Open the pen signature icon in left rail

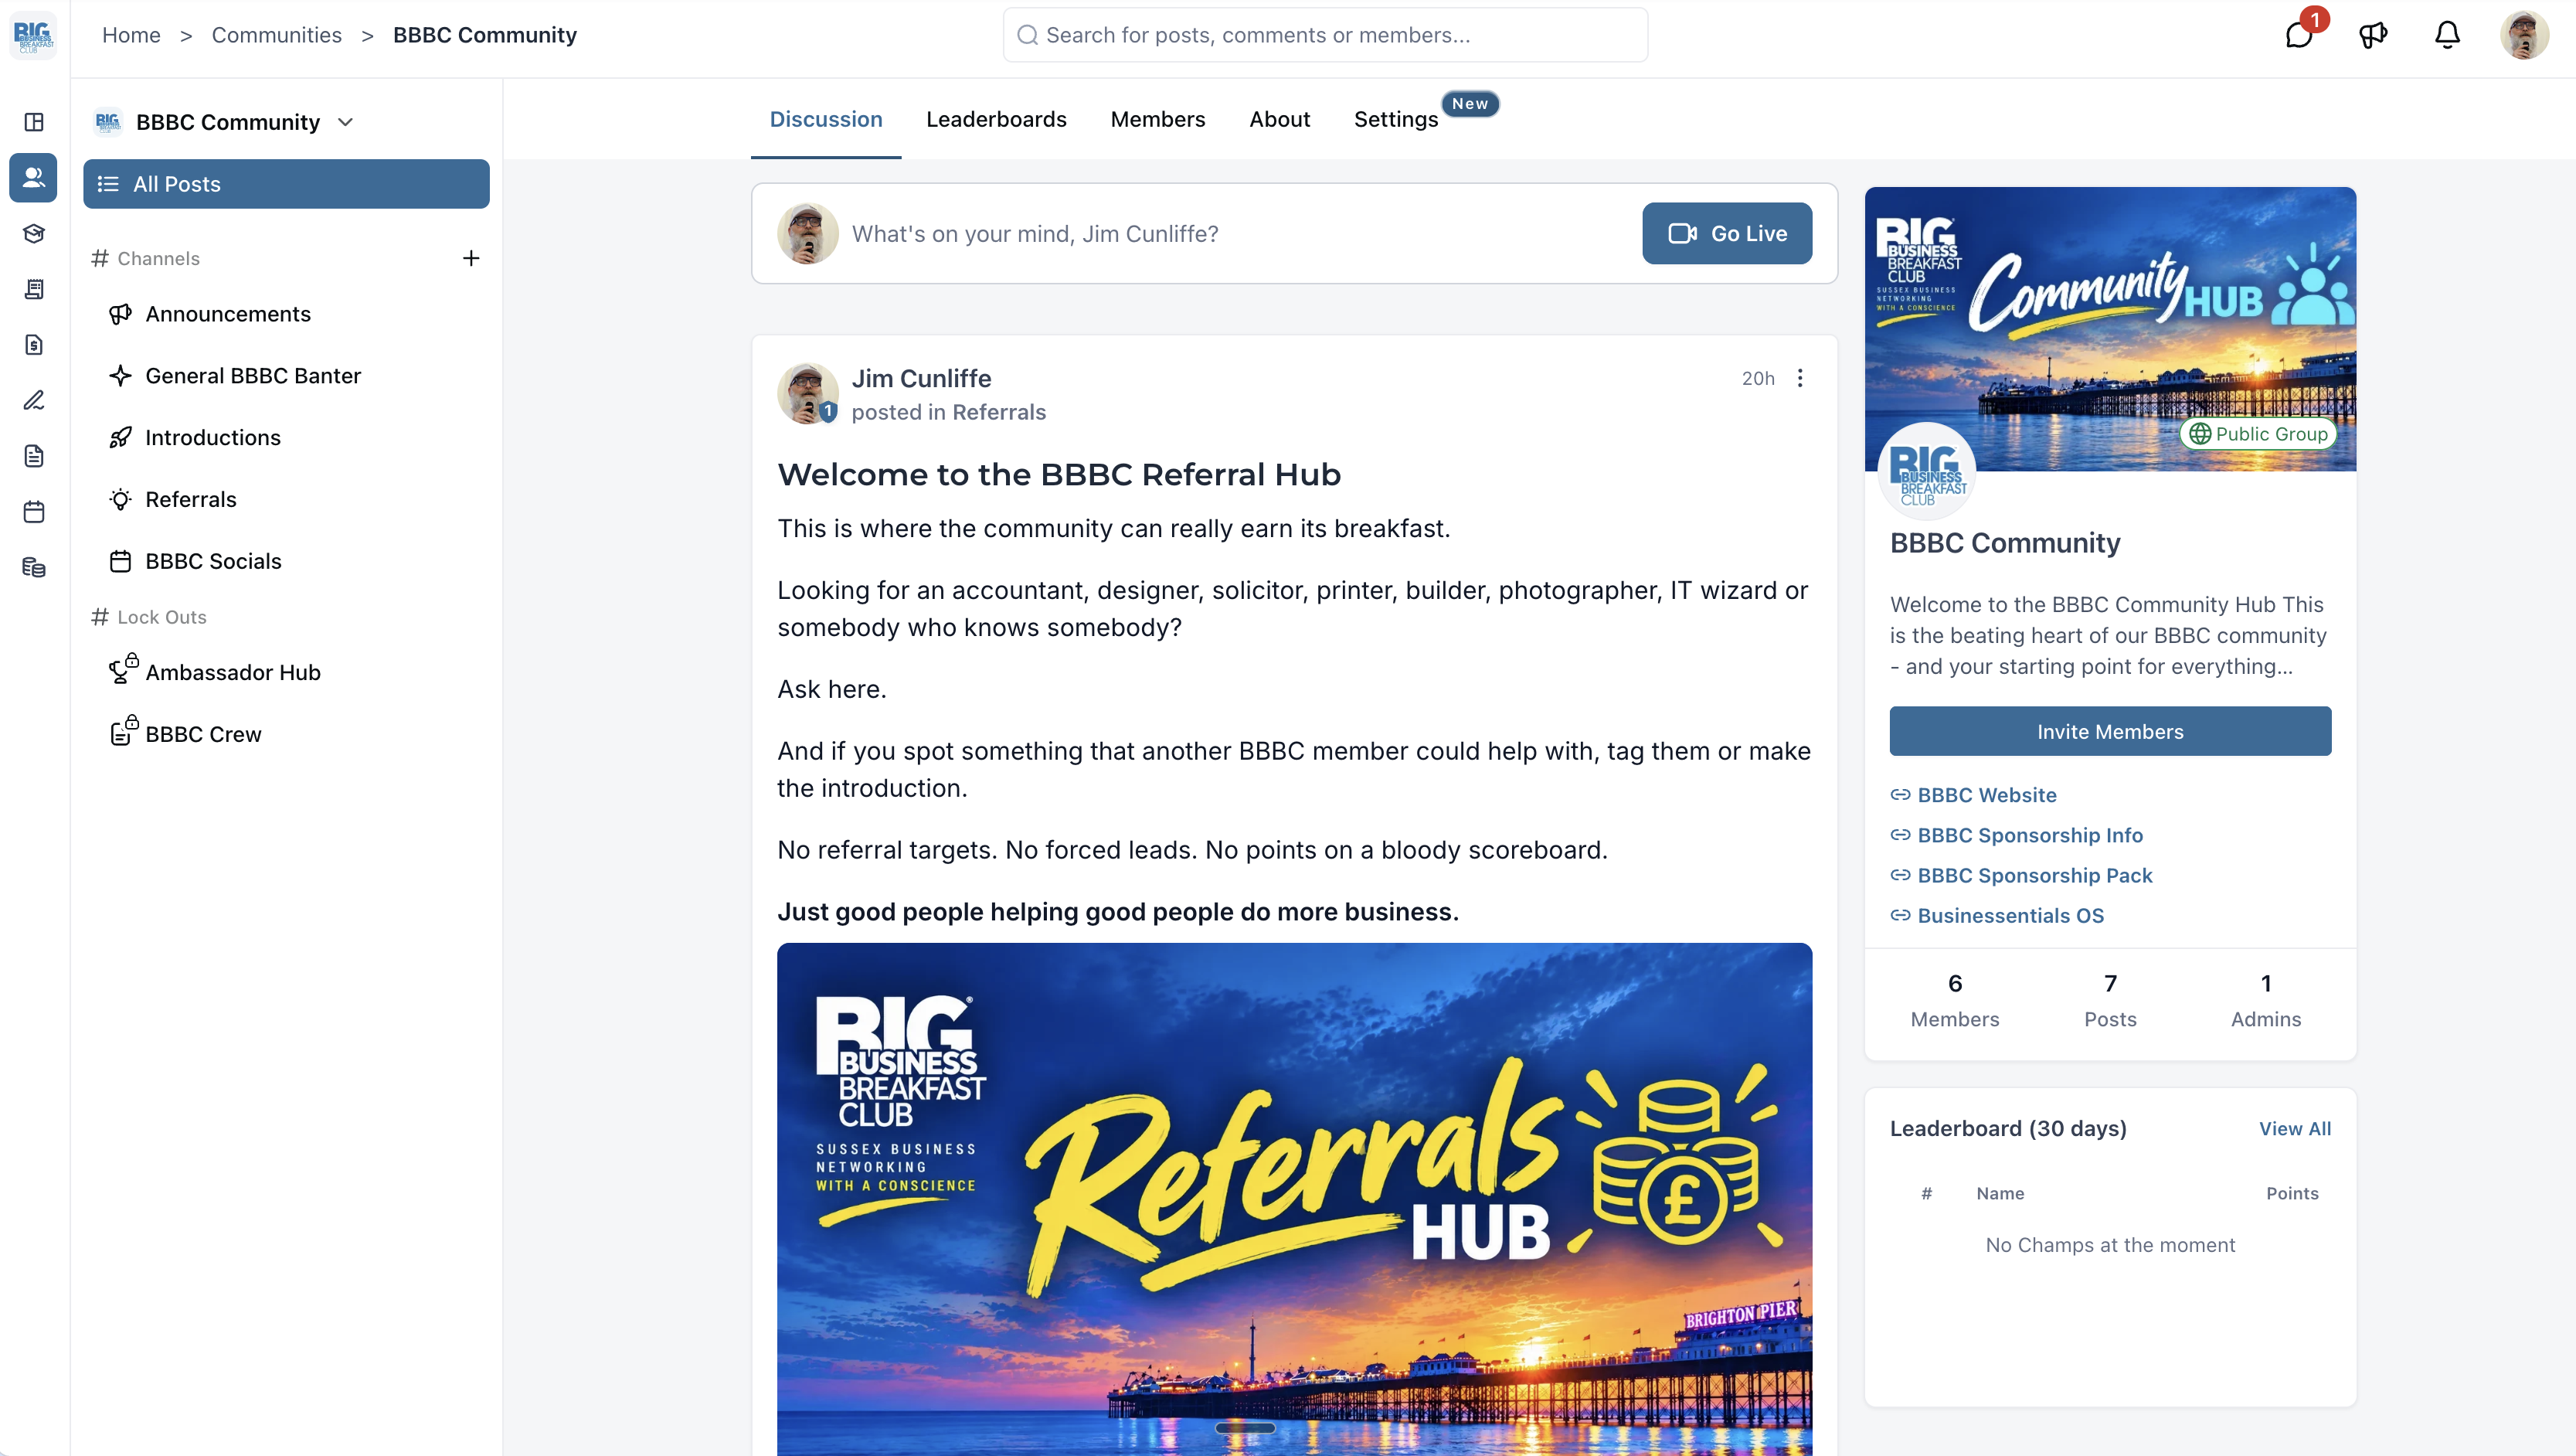pyautogui.click(x=34, y=401)
